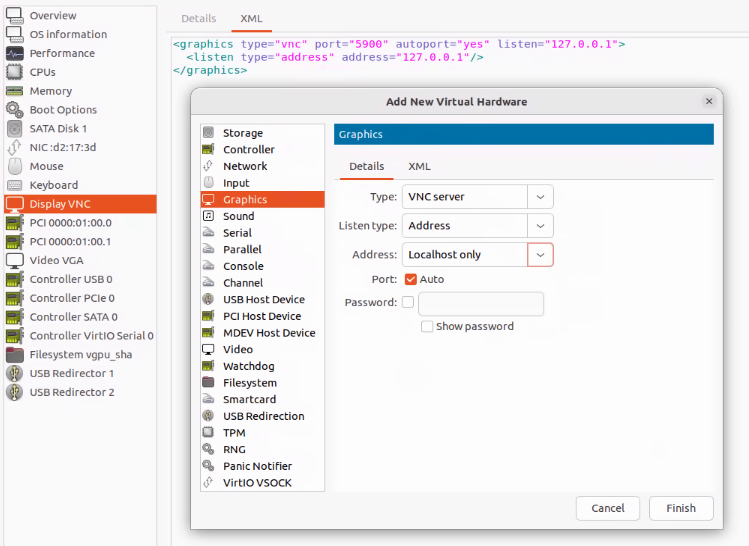This screenshot has height=546, width=749.
Task: Click the PCI 0000:01:00.0 card icon
Action: (14, 223)
